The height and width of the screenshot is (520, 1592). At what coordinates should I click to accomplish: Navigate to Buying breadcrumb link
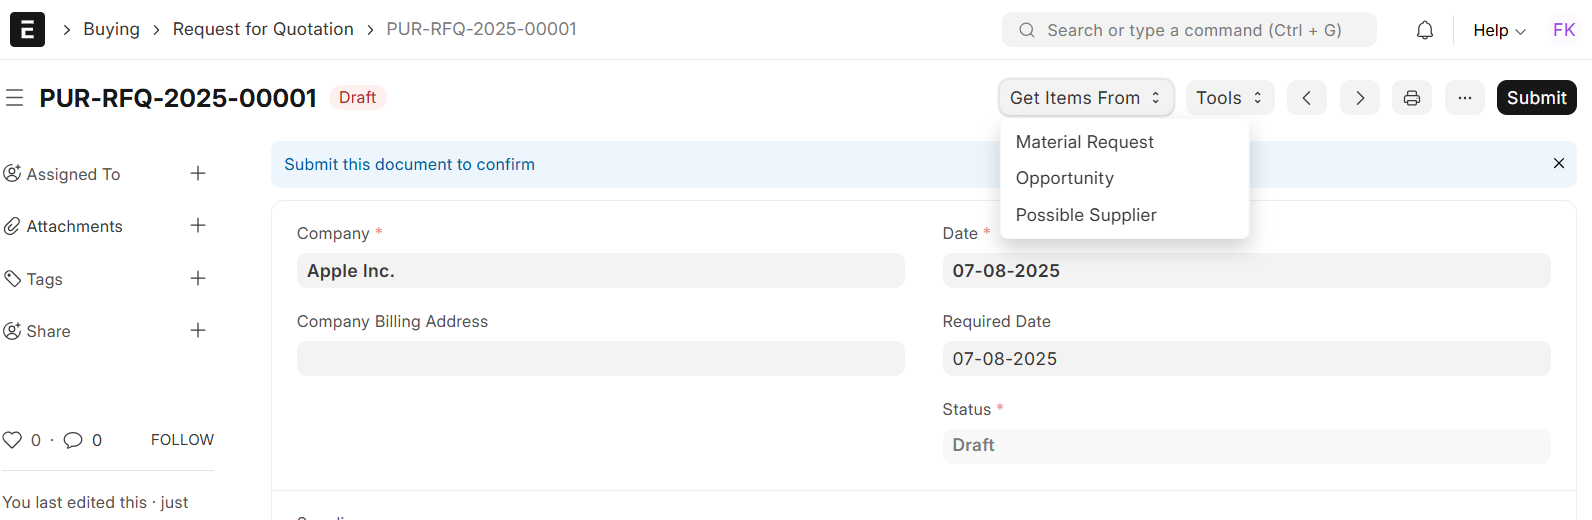(x=111, y=29)
